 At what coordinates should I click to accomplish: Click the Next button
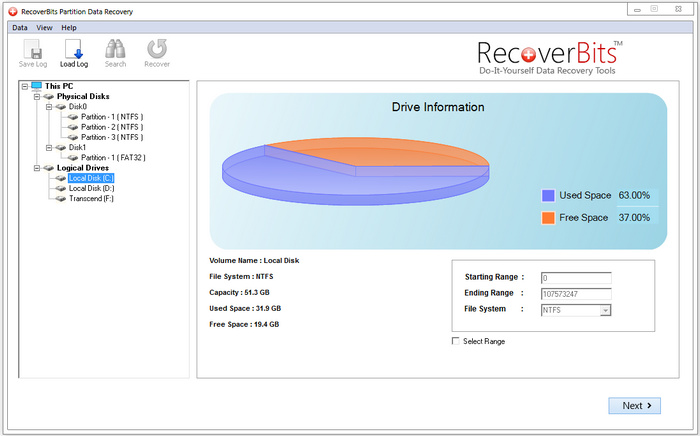coord(636,406)
